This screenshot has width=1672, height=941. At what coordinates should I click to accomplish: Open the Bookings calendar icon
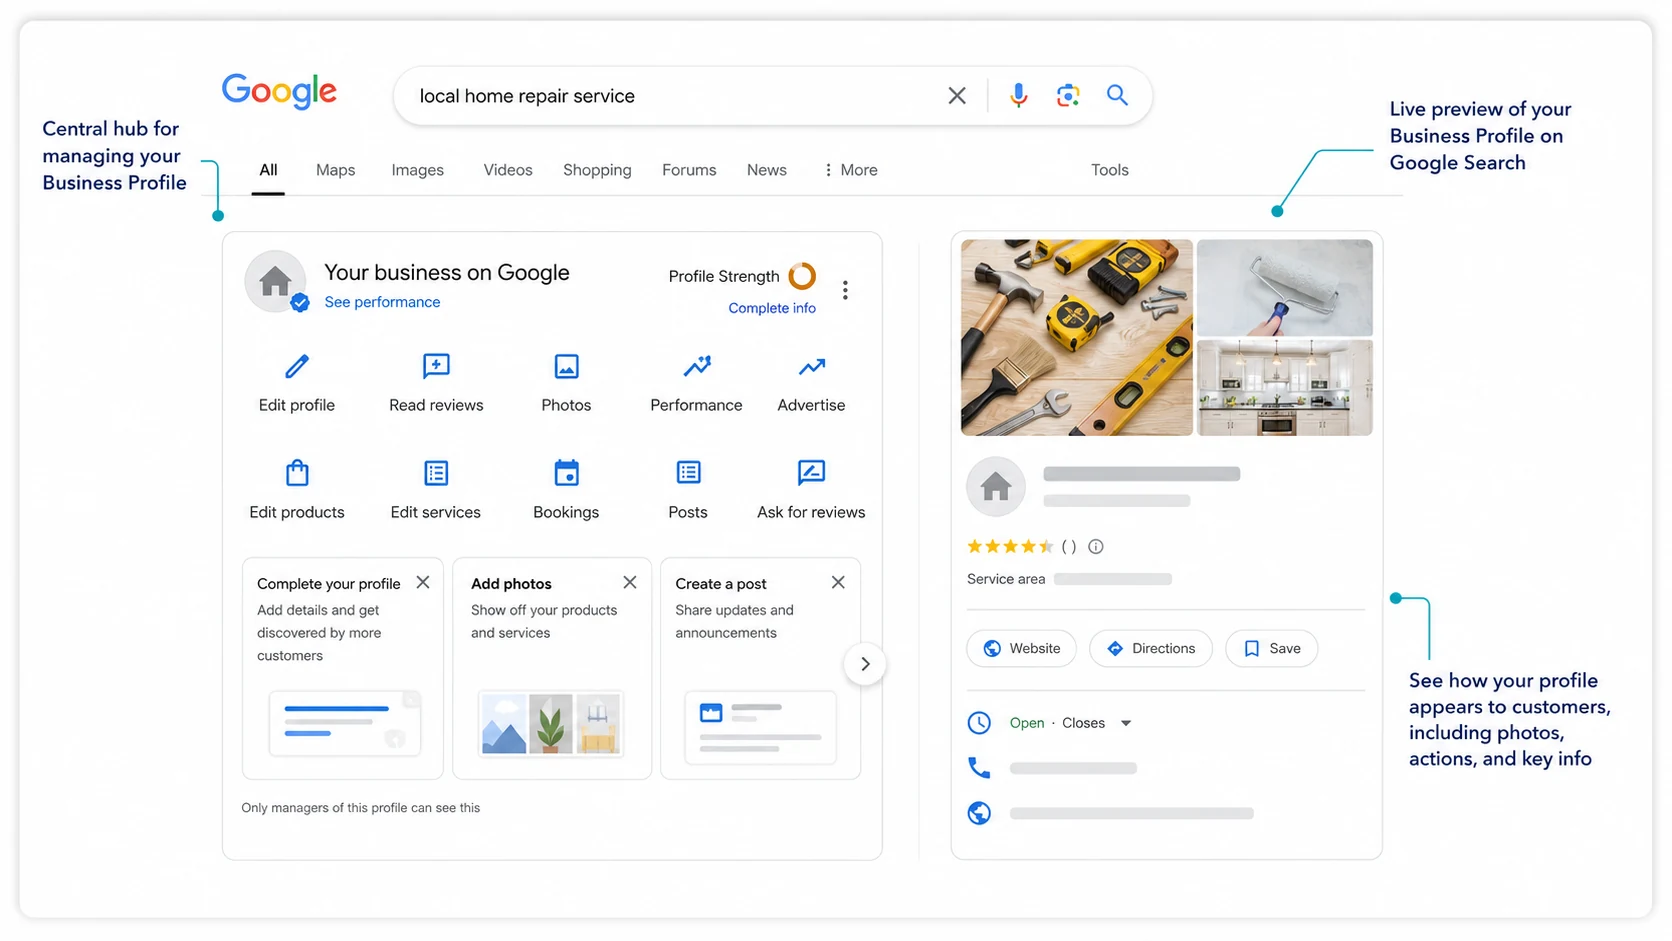[x=566, y=472]
